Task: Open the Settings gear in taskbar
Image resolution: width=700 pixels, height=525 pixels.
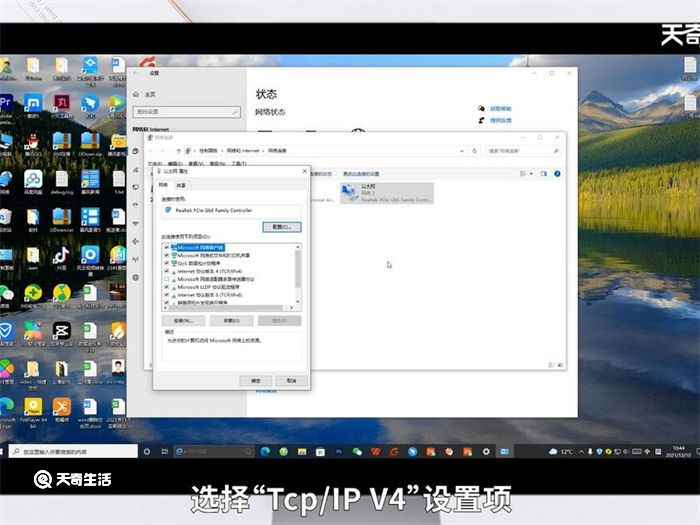Action: tap(486, 452)
